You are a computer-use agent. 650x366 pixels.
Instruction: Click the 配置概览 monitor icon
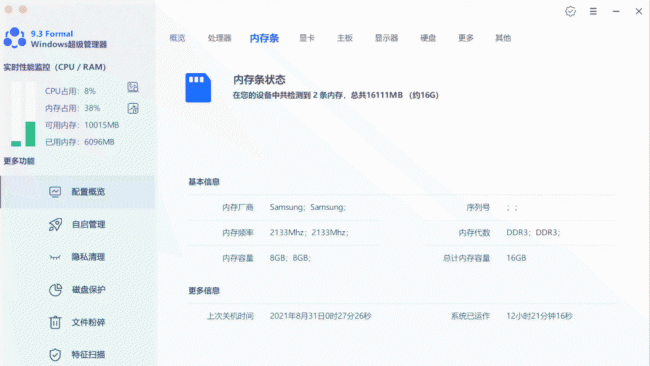click(55, 191)
